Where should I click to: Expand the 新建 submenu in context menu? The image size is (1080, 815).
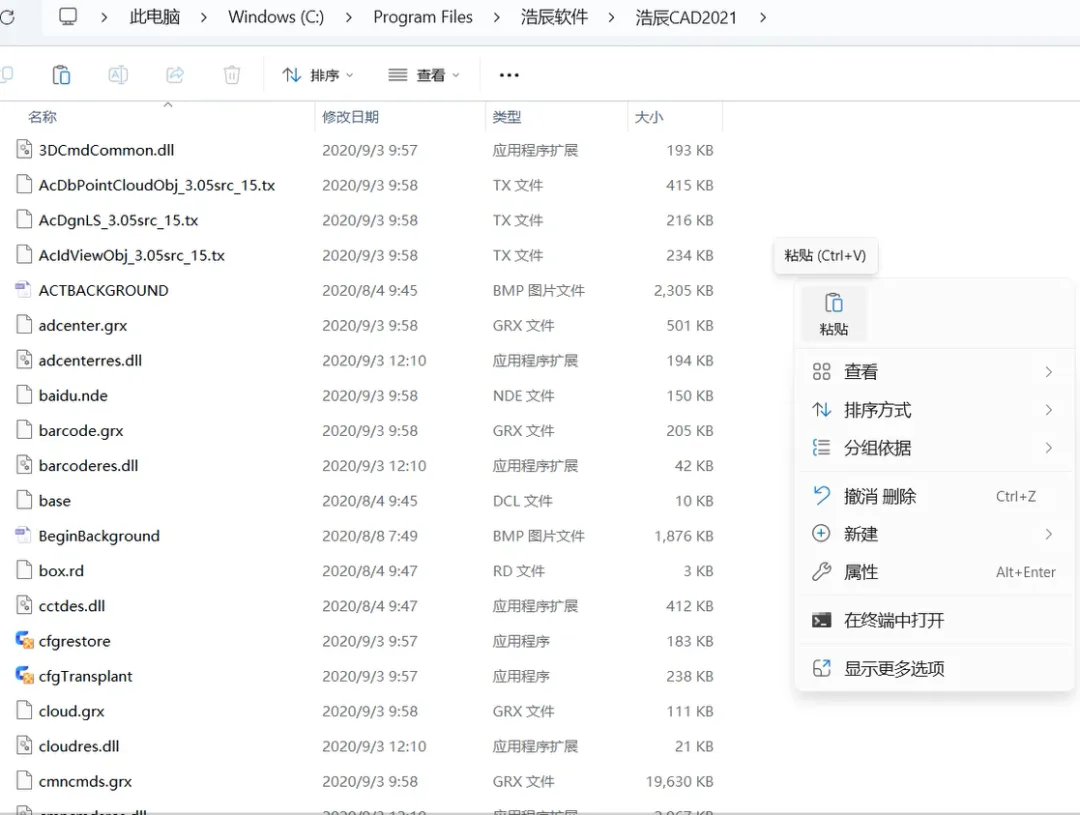1048,534
